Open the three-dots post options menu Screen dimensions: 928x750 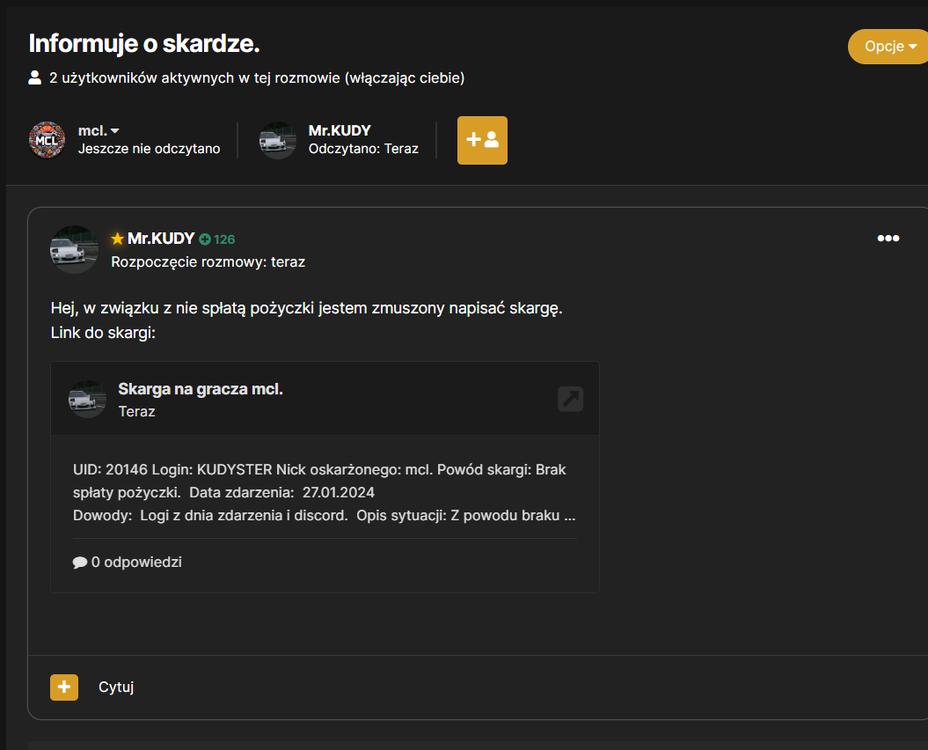pyautogui.click(x=888, y=238)
